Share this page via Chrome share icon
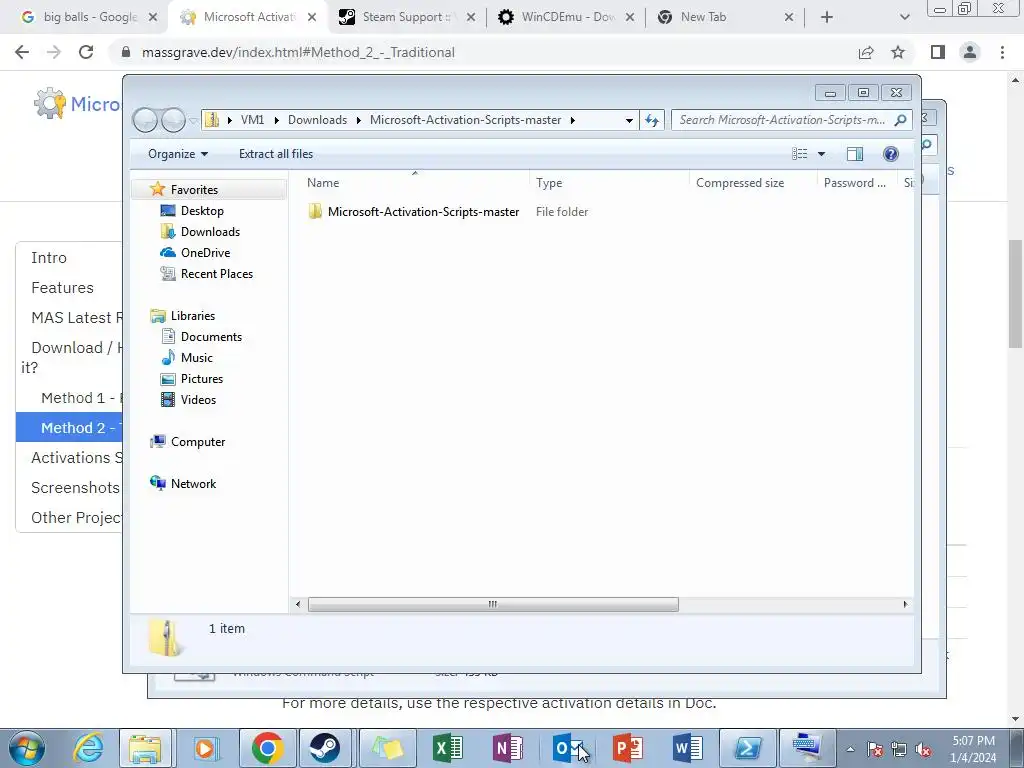 866,52
